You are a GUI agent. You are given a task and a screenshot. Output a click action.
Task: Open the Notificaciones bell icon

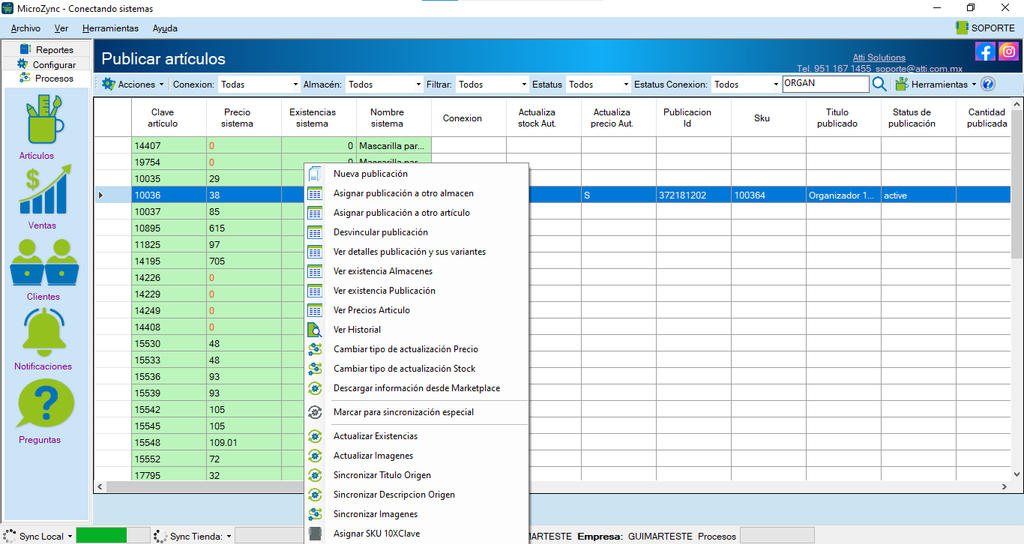(x=44, y=332)
